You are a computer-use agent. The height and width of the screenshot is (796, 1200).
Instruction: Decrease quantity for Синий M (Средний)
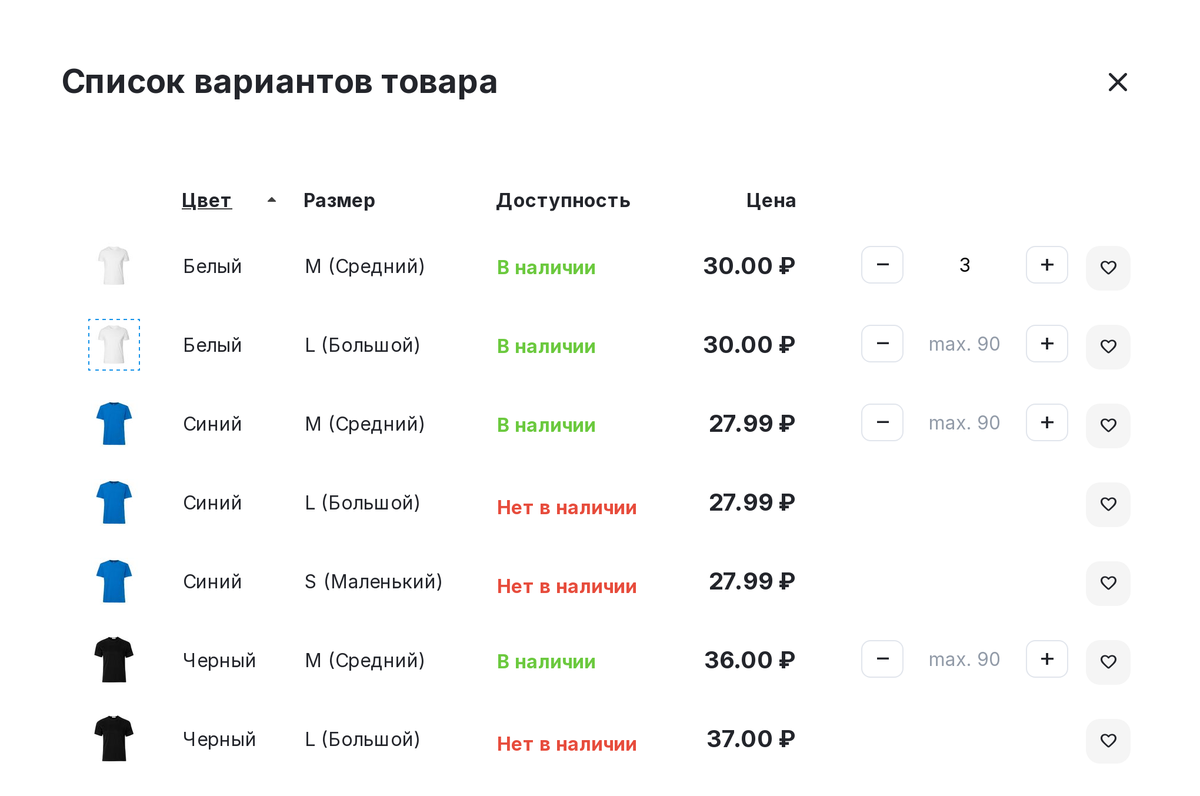tap(882, 423)
